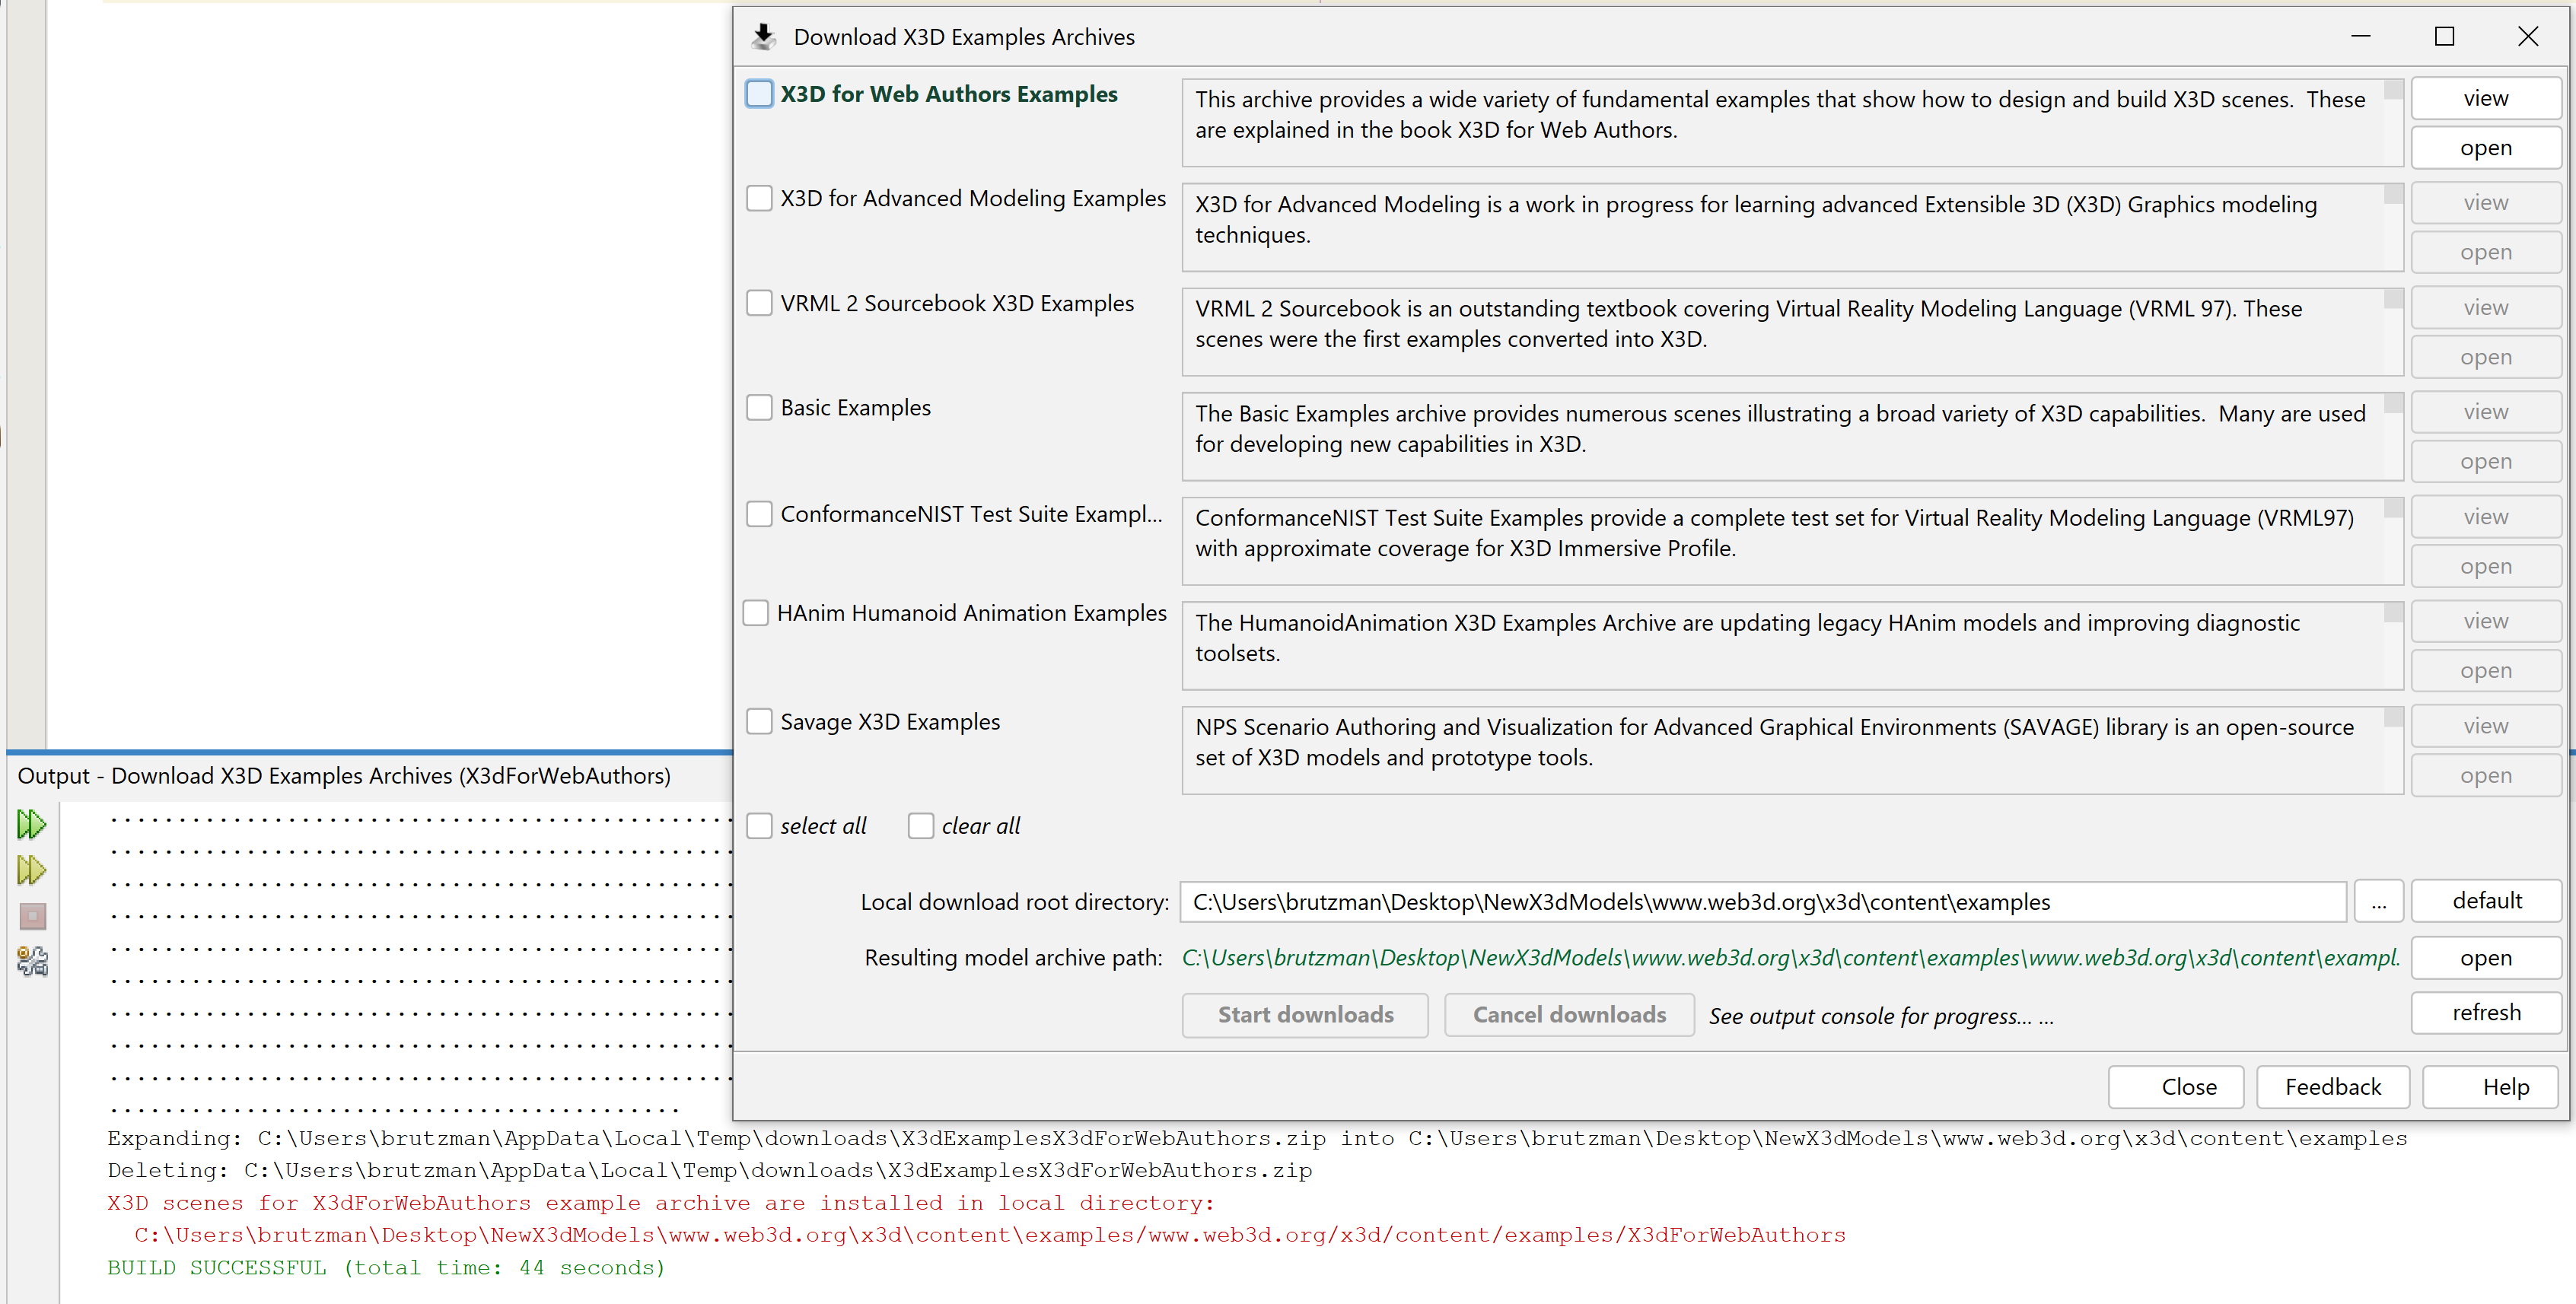The height and width of the screenshot is (1304, 2576).
Task: Click the Start downloads button
Action: click(x=1305, y=1015)
